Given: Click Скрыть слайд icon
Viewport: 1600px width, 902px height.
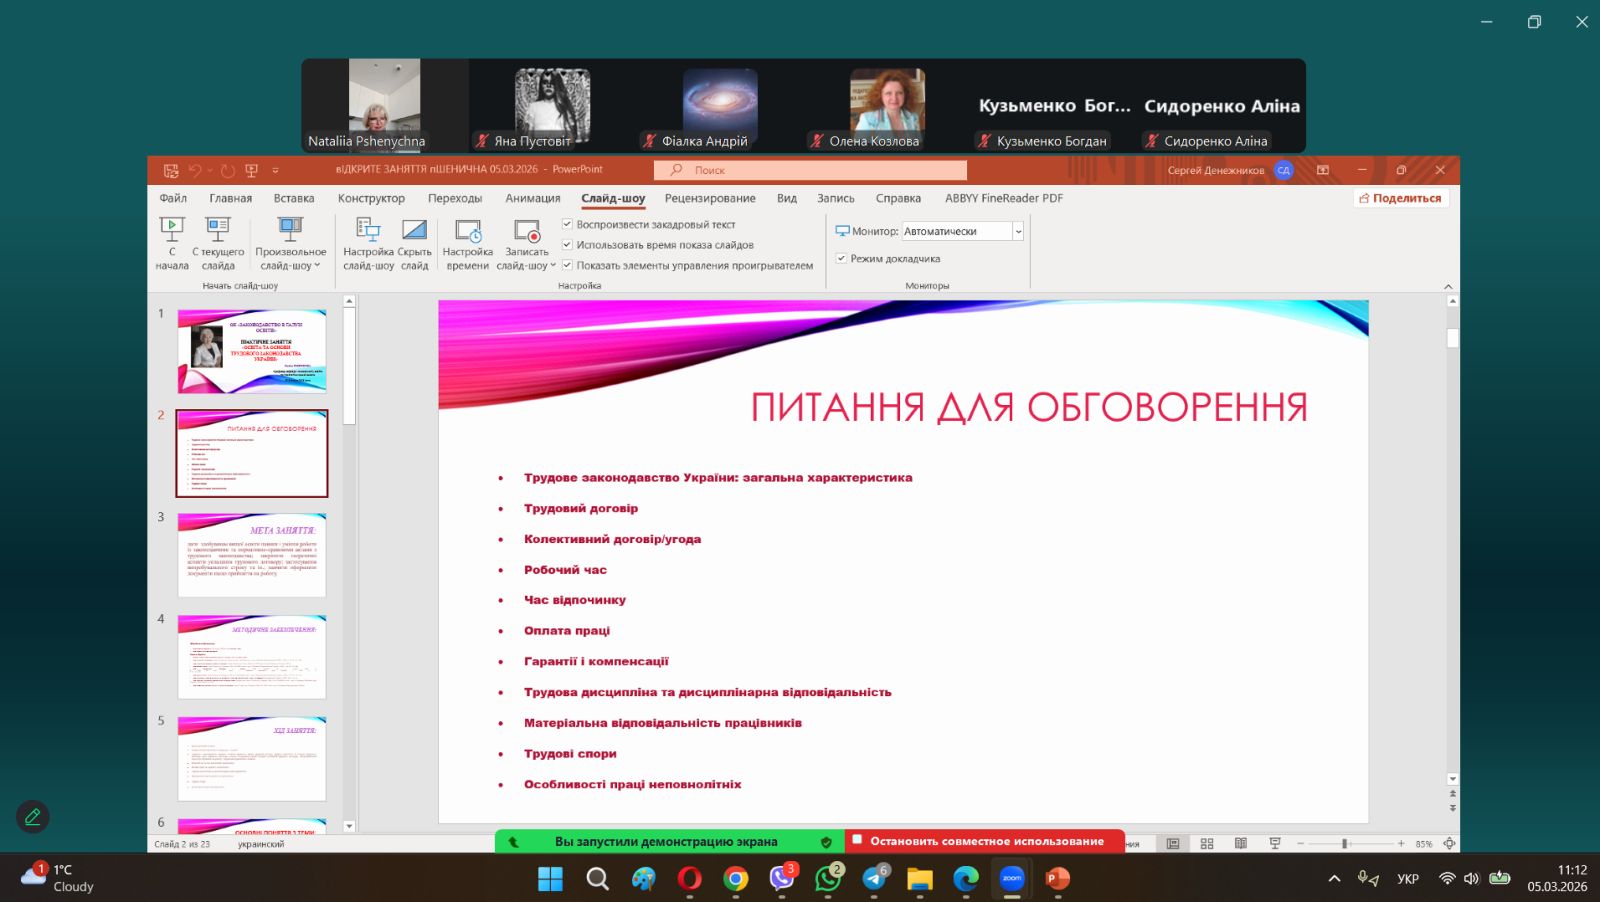Looking at the screenshot, I should pos(414,231).
